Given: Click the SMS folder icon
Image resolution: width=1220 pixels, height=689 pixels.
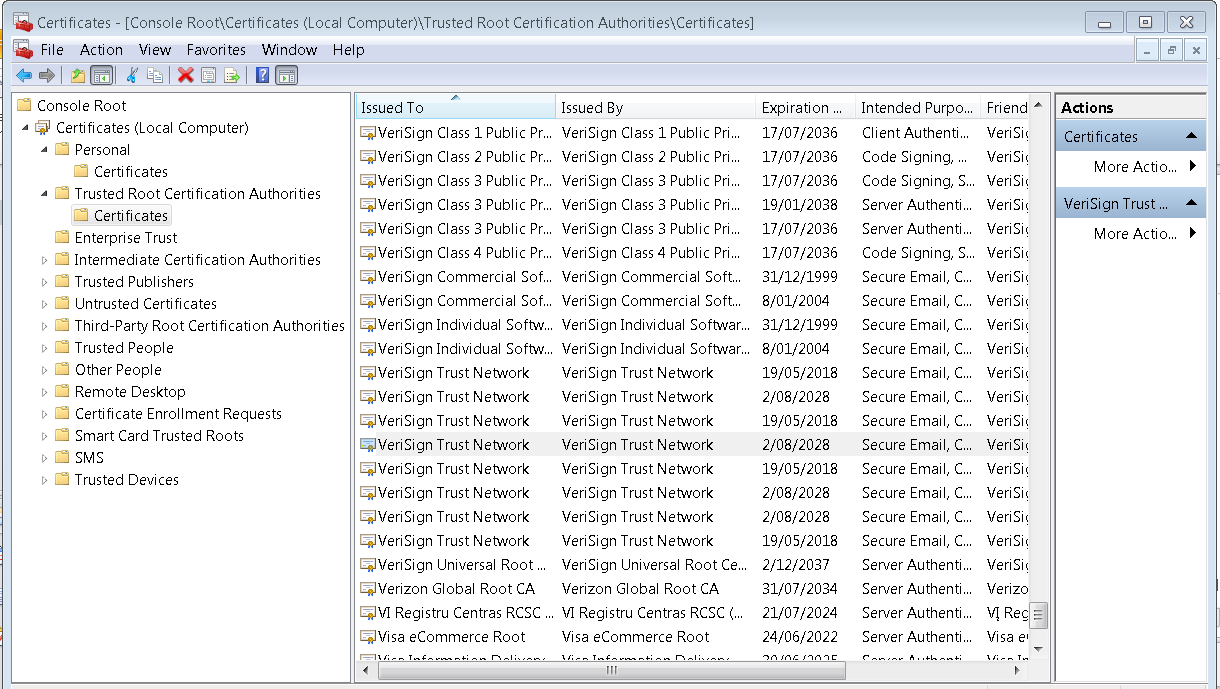Looking at the screenshot, I should (62, 457).
